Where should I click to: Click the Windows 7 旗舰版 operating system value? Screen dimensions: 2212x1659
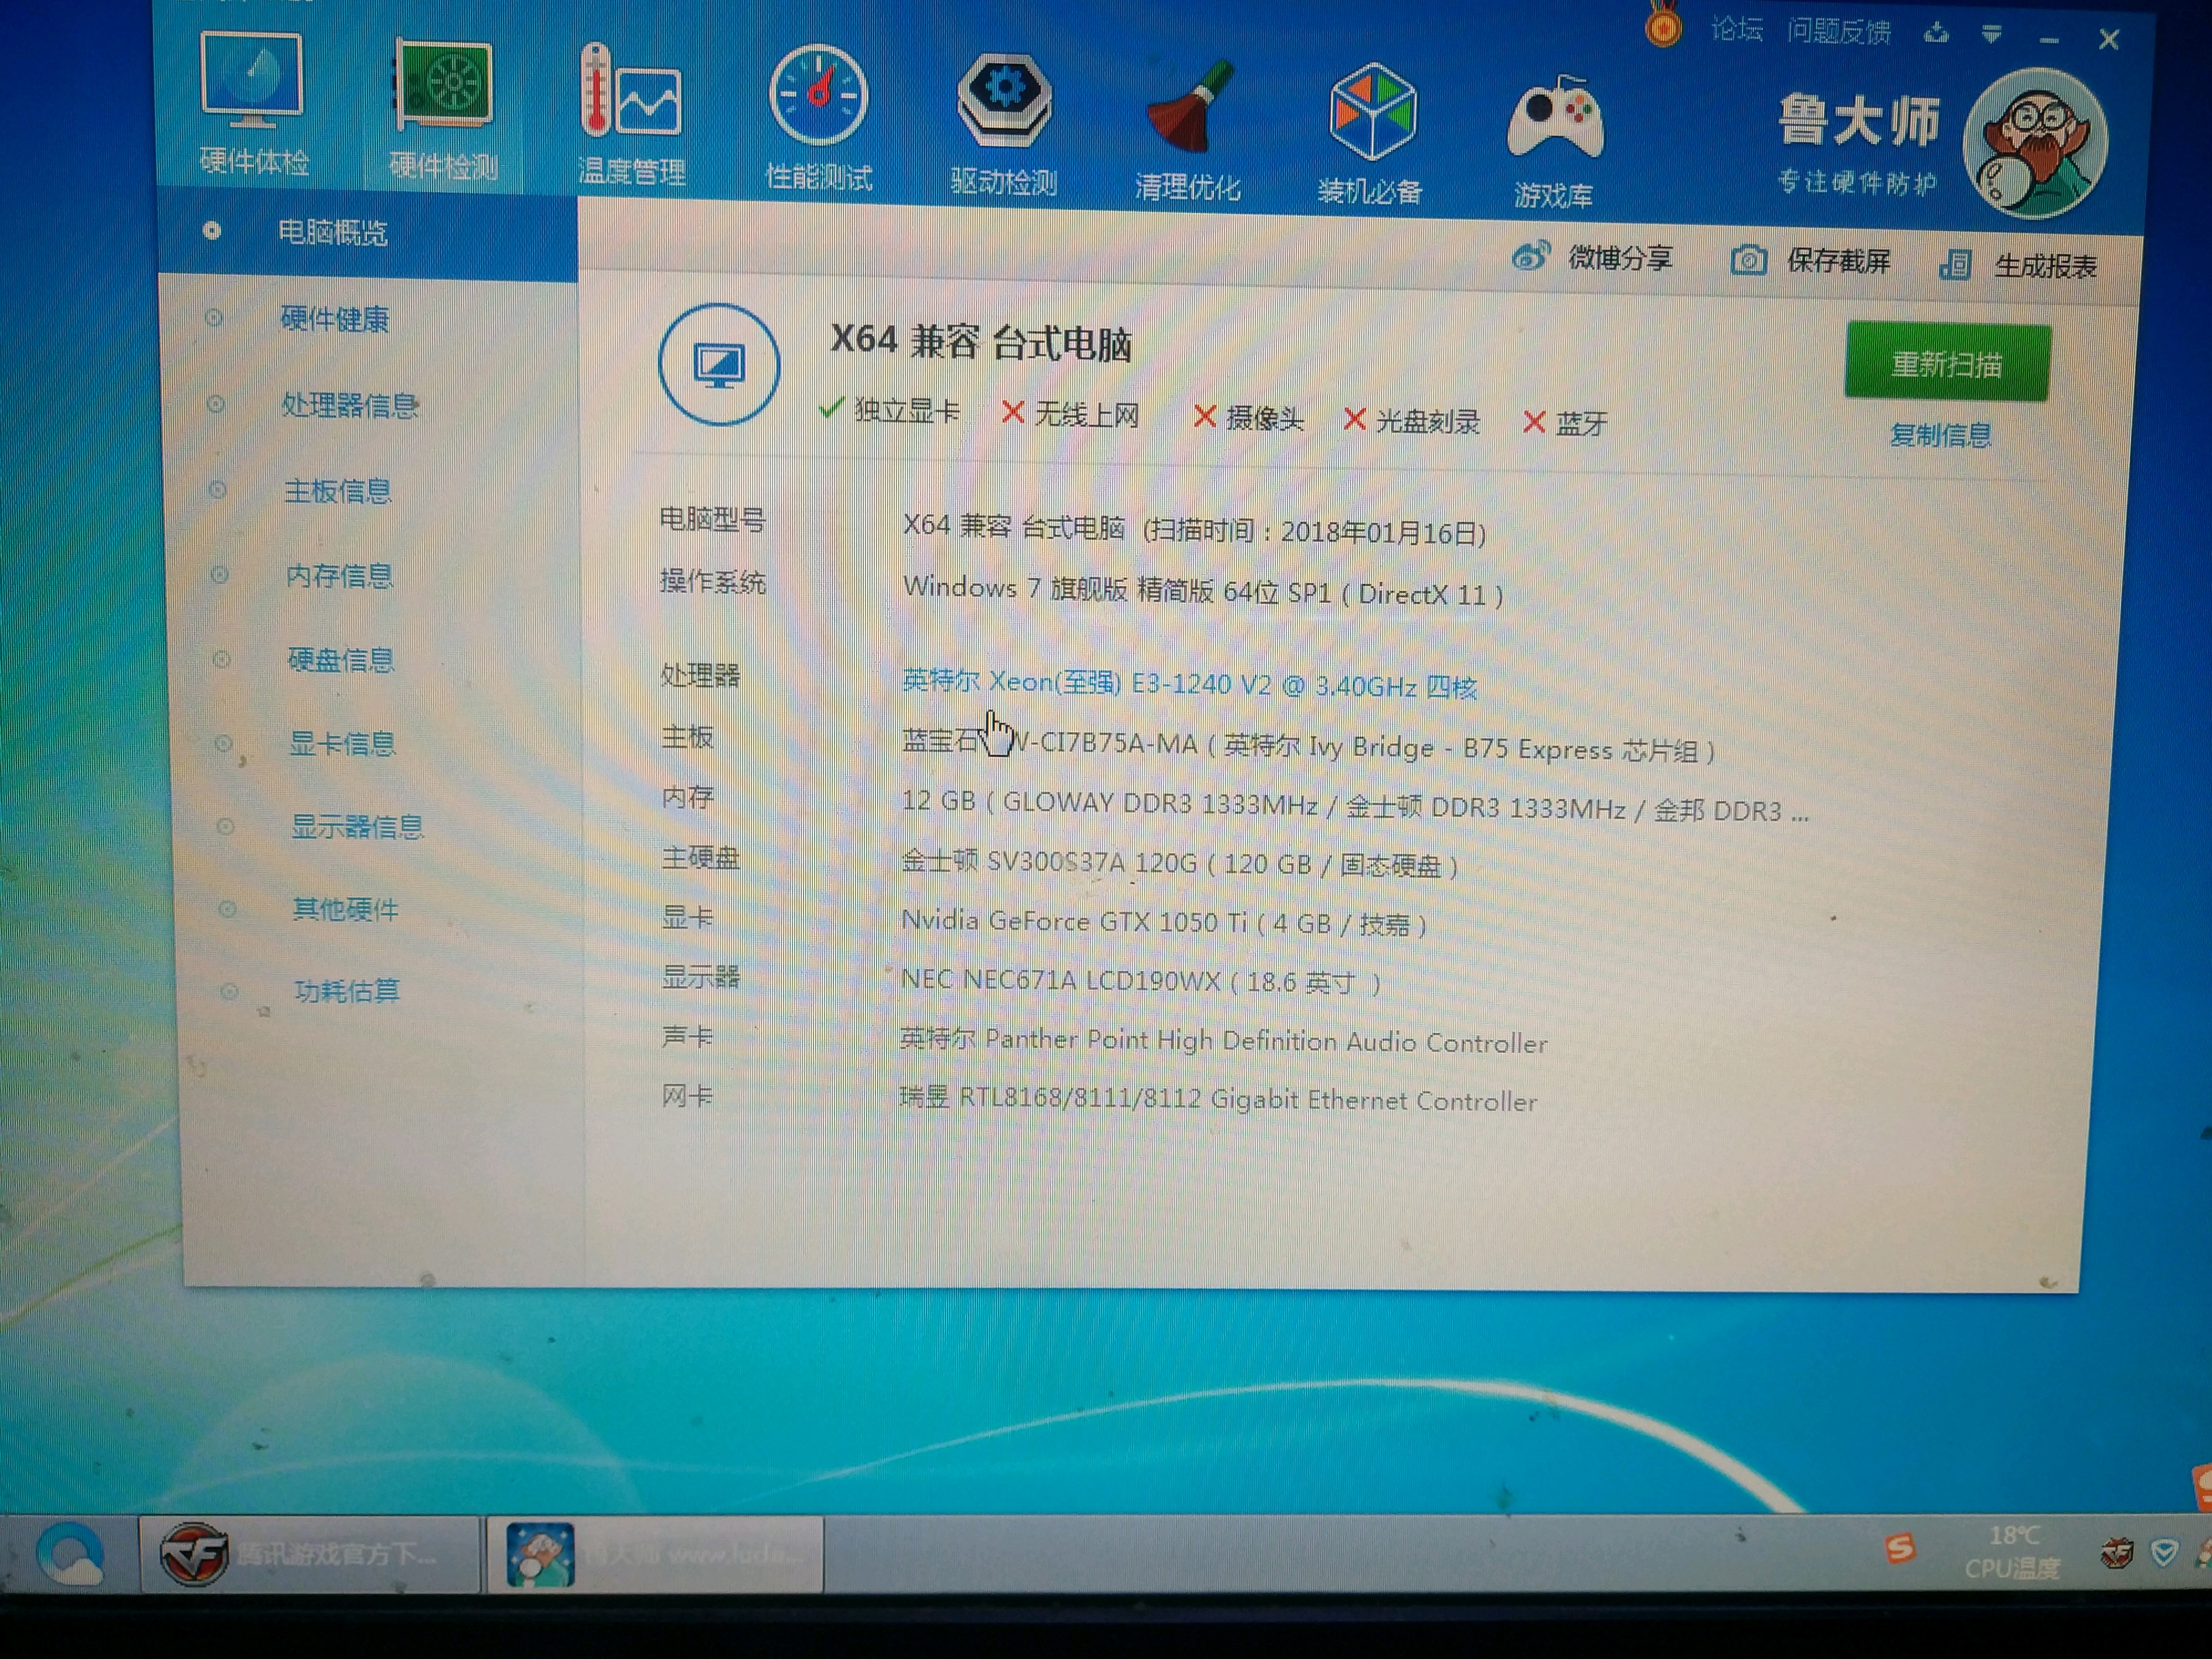1203,591
